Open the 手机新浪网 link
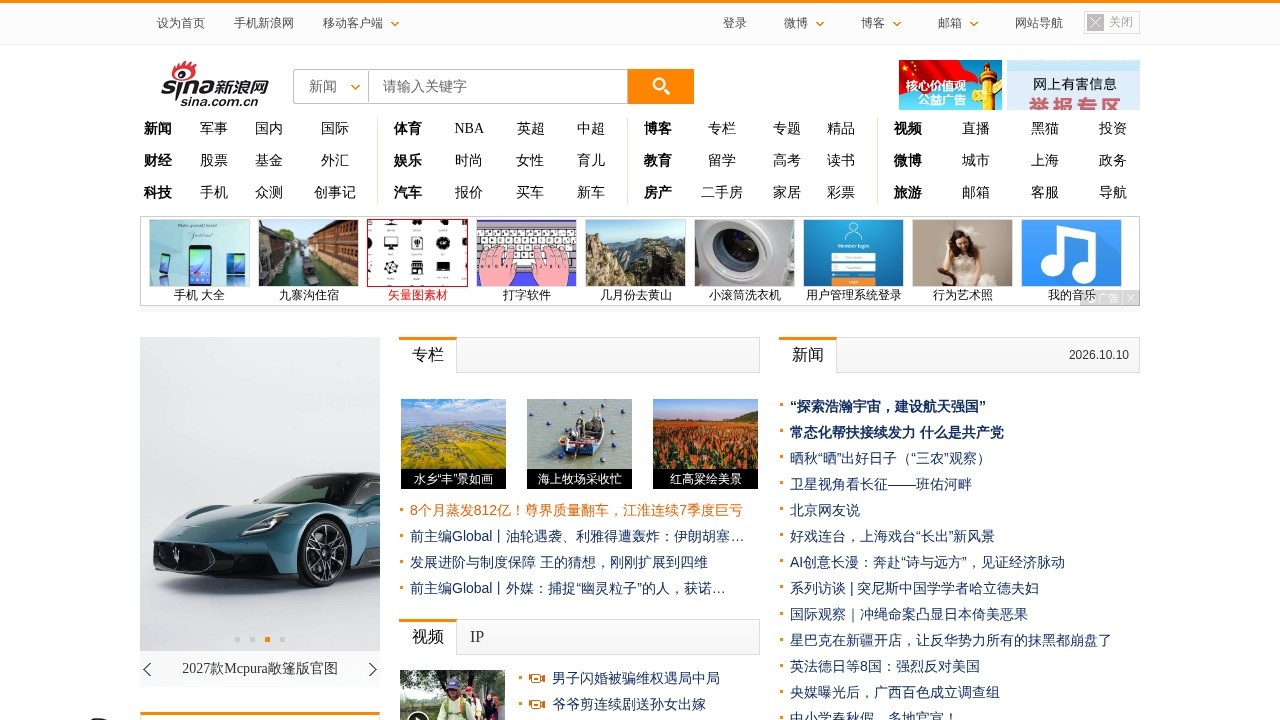 264,23
